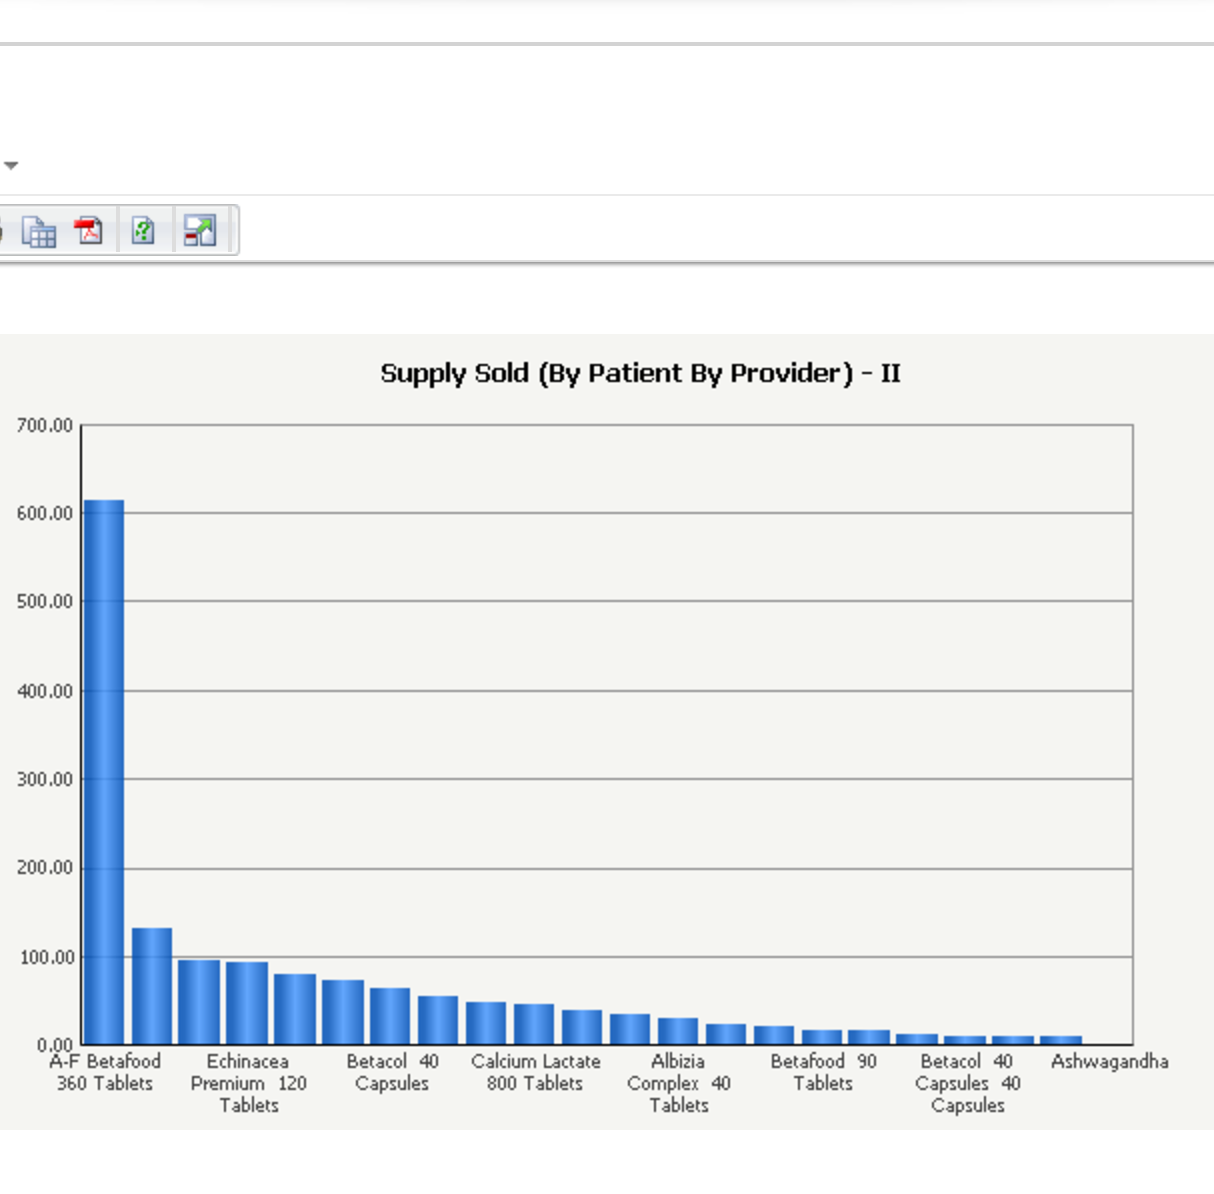This screenshot has height=1194, width=1214.
Task: Select the tallest A-F Betafood bar
Action: [x=104, y=770]
